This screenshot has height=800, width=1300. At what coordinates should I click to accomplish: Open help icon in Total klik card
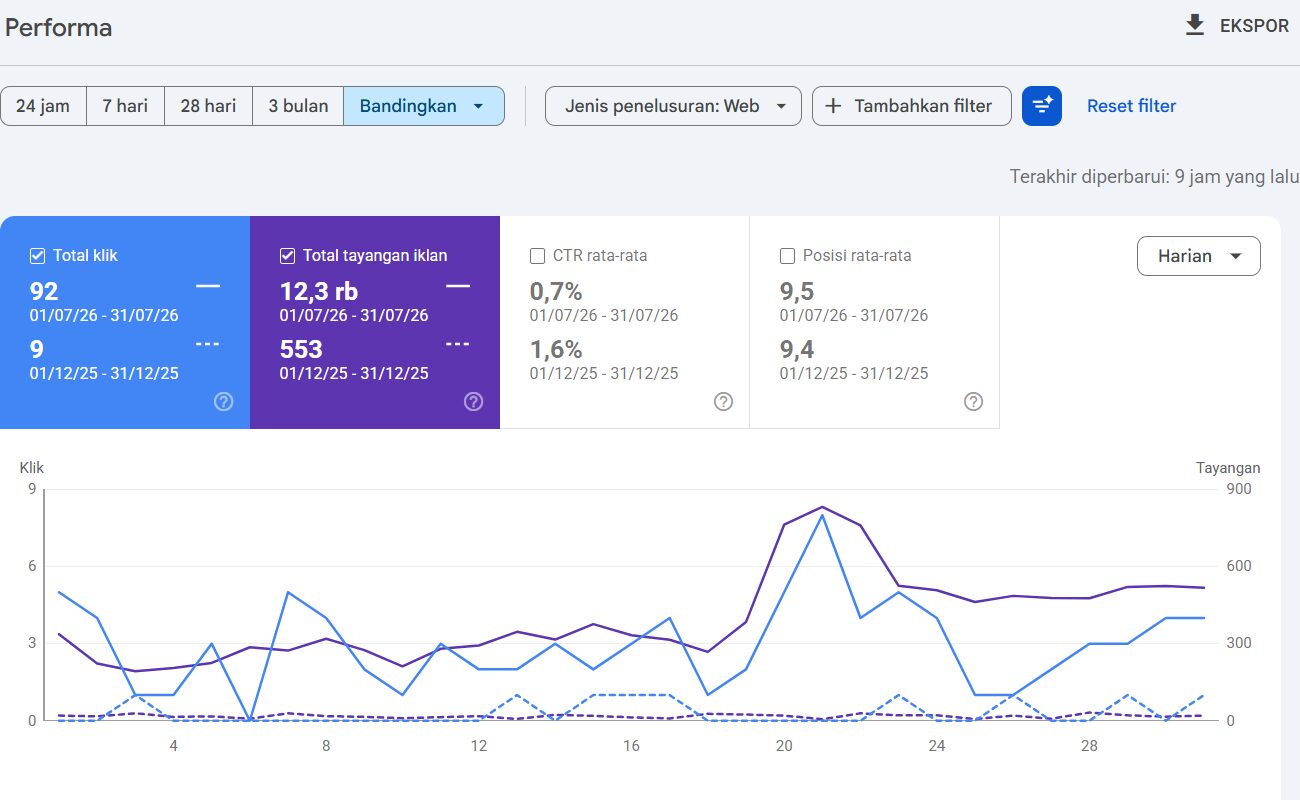click(x=224, y=402)
